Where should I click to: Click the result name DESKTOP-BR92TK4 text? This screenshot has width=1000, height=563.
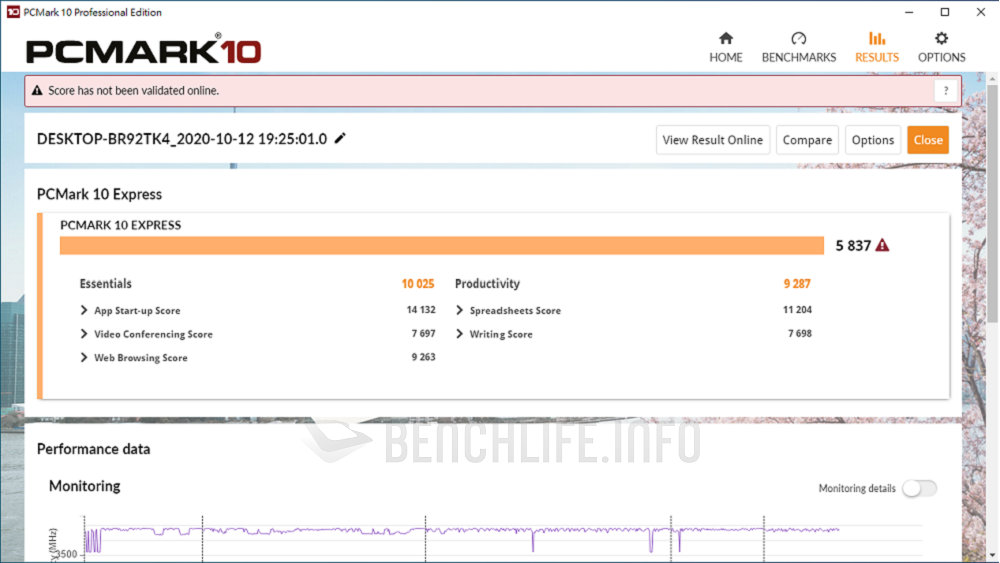click(x=182, y=139)
